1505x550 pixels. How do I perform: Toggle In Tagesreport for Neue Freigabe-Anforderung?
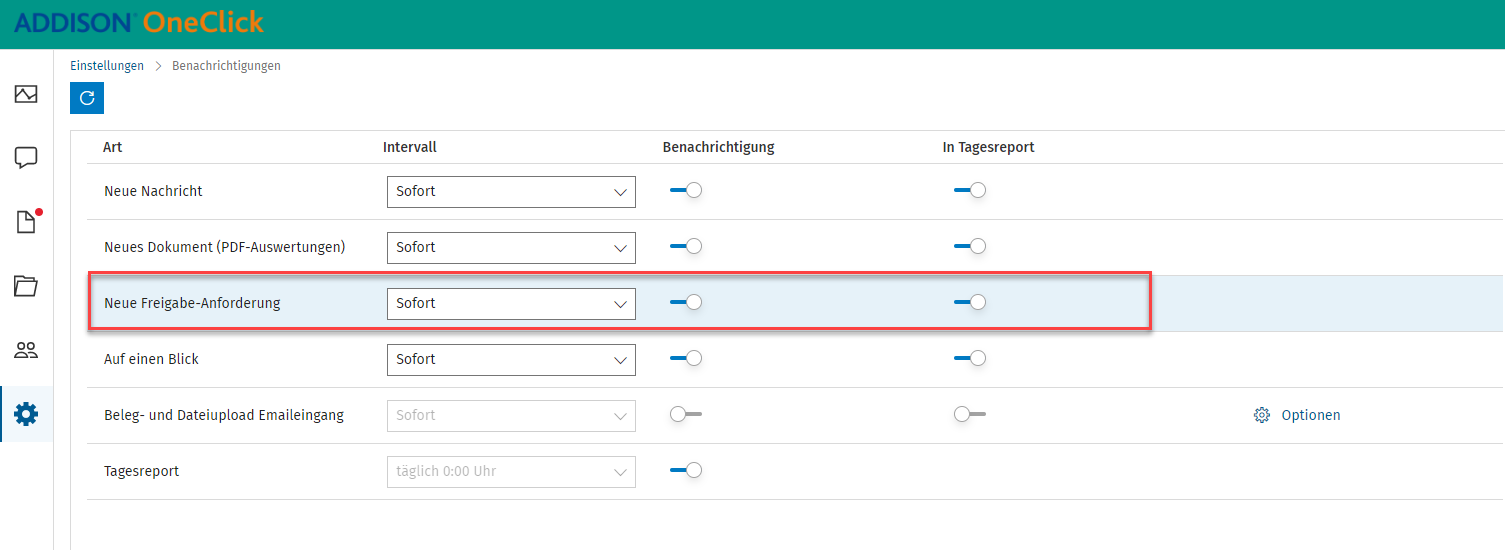tap(970, 302)
